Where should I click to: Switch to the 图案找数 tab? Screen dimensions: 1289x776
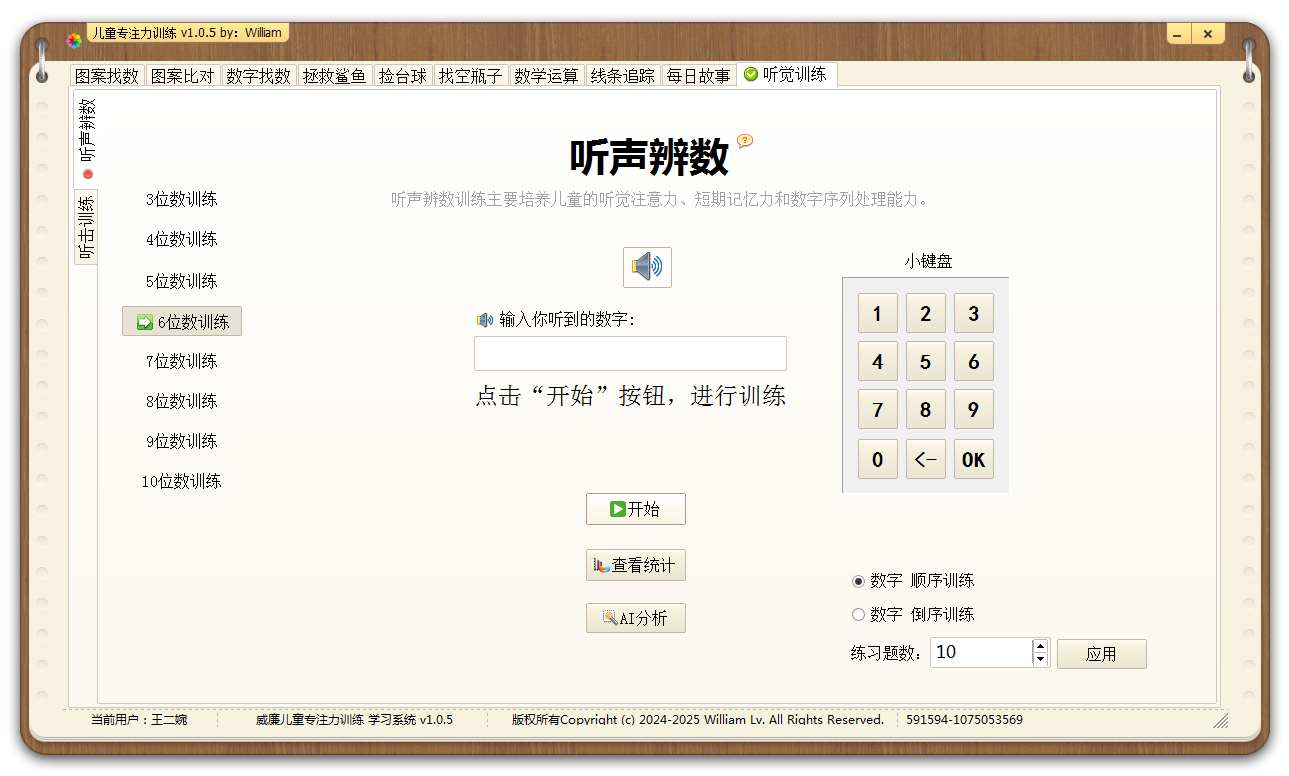(107, 76)
